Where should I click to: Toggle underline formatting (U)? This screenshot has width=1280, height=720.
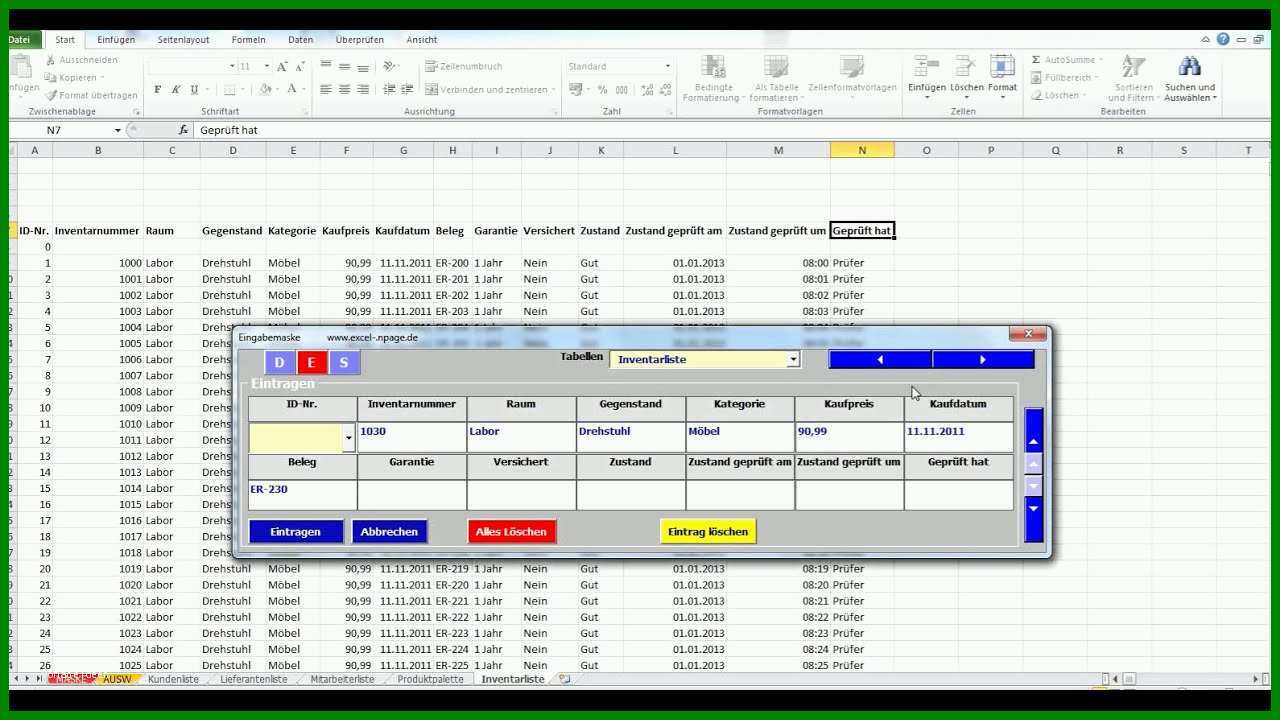tap(194, 89)
